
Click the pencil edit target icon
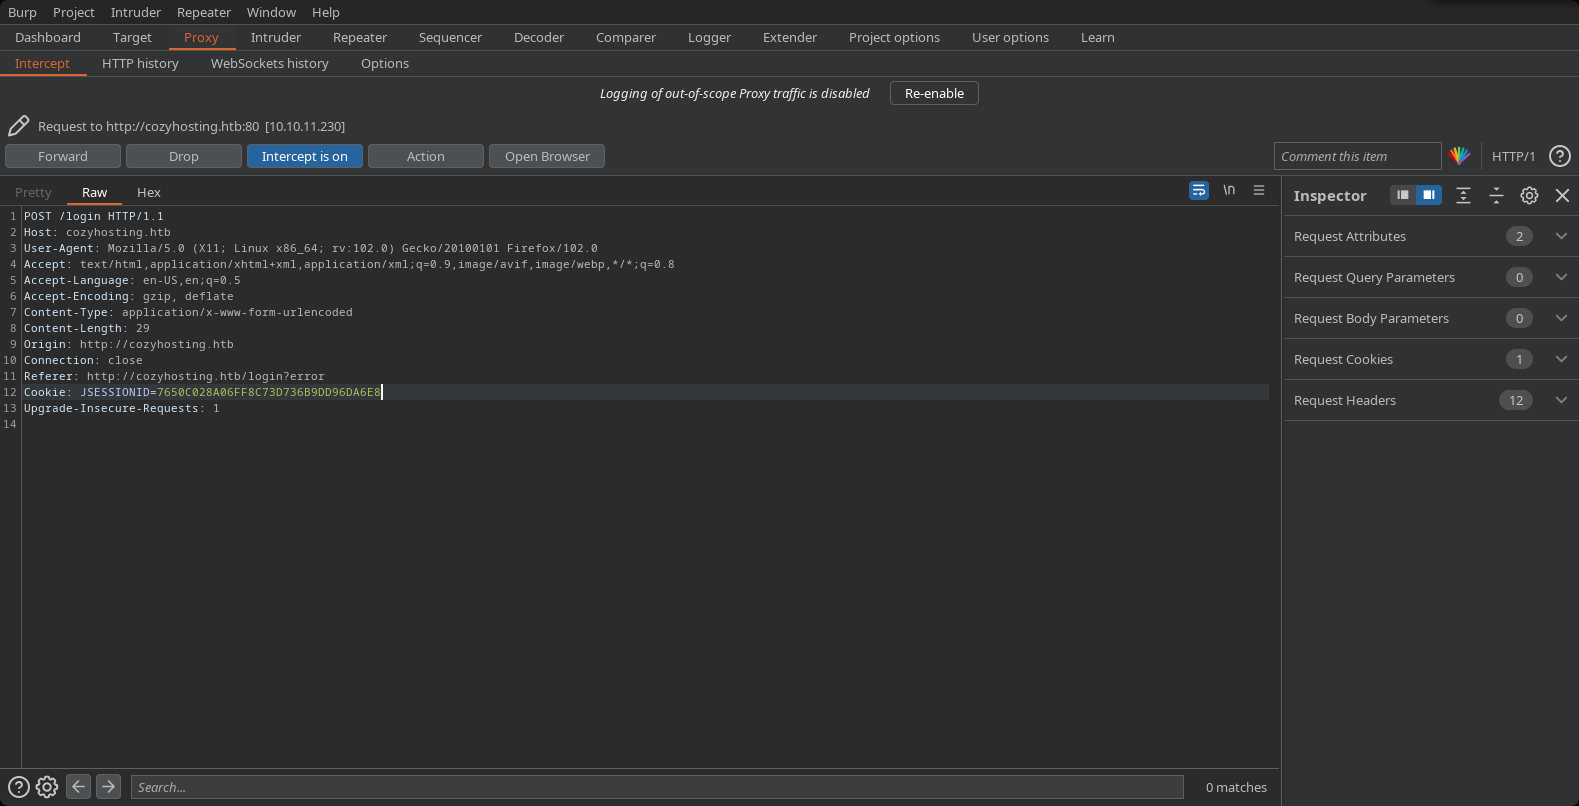(x=18, y=126)
